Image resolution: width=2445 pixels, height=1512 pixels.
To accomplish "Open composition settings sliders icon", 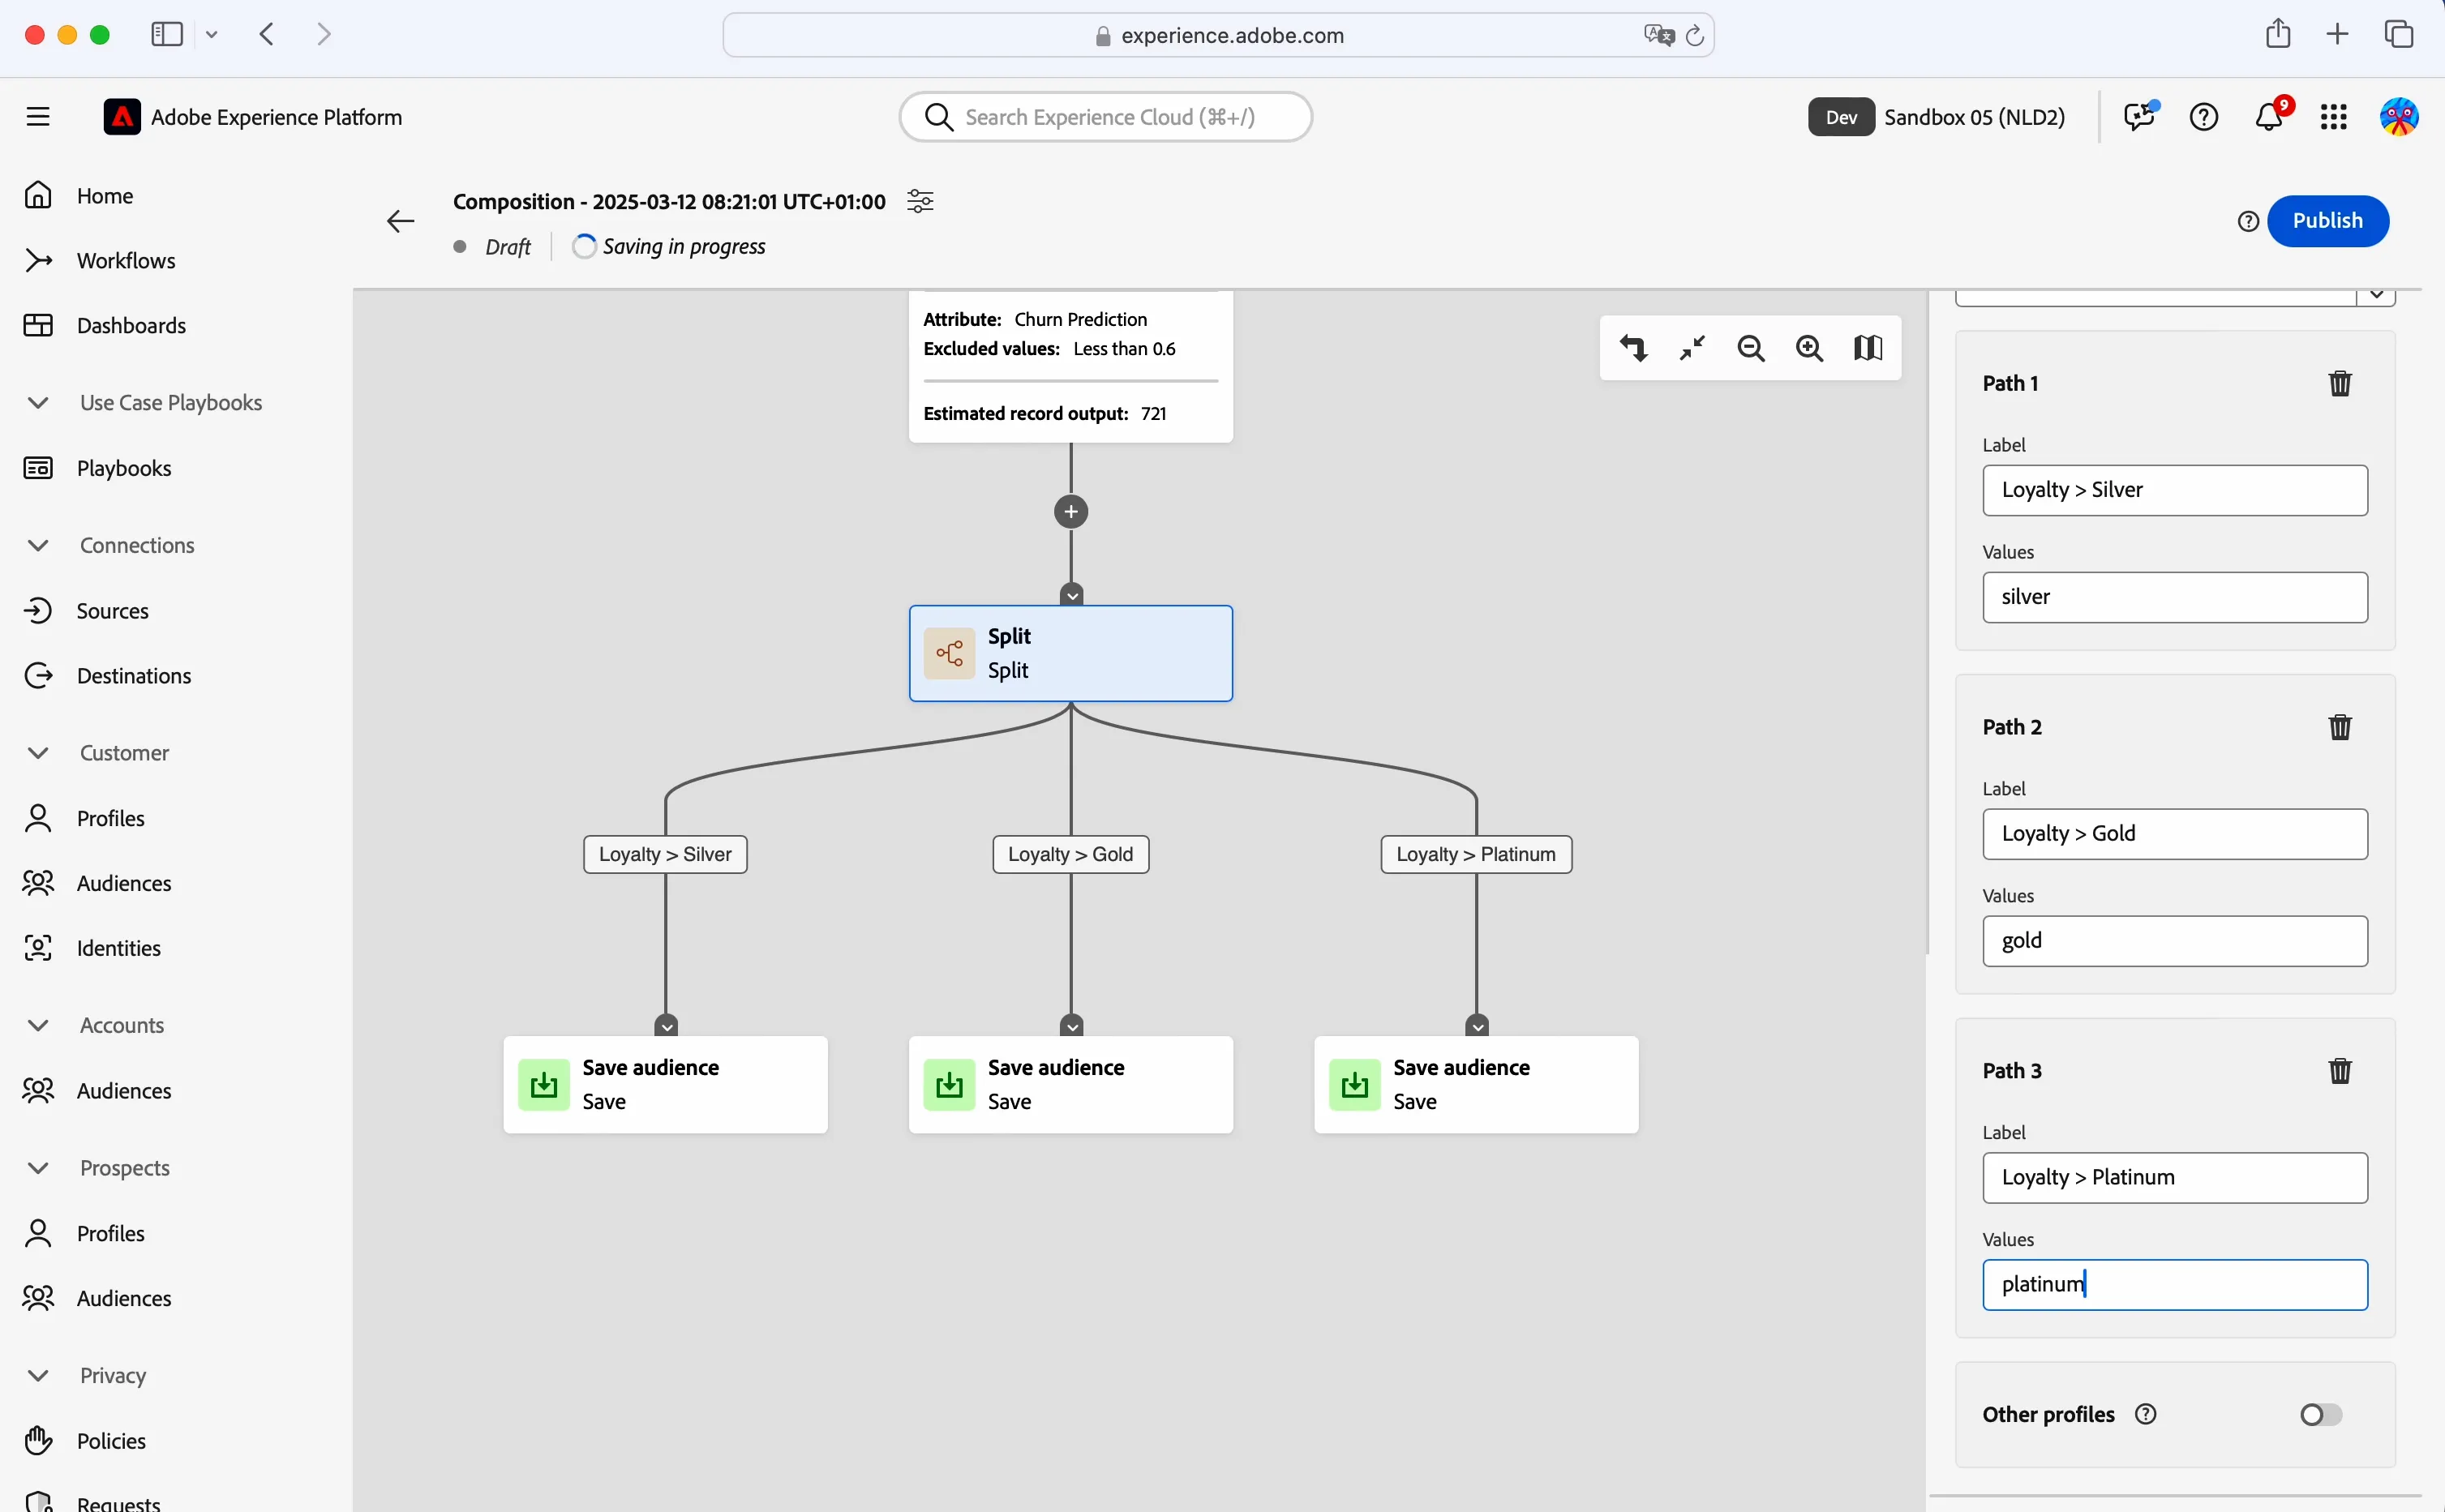I will pyautogui.click(x=920, y=201).
